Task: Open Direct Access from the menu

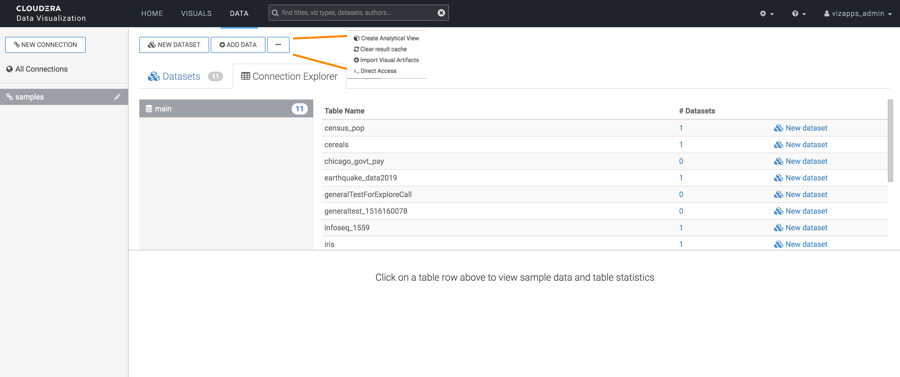Action: click(375, 71)
